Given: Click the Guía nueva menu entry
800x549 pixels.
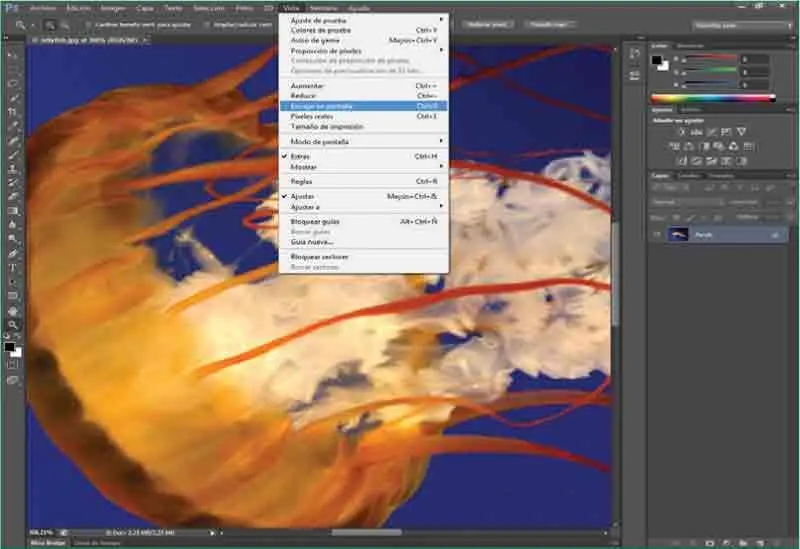Looking at the screenshot, I should point(311,241).
